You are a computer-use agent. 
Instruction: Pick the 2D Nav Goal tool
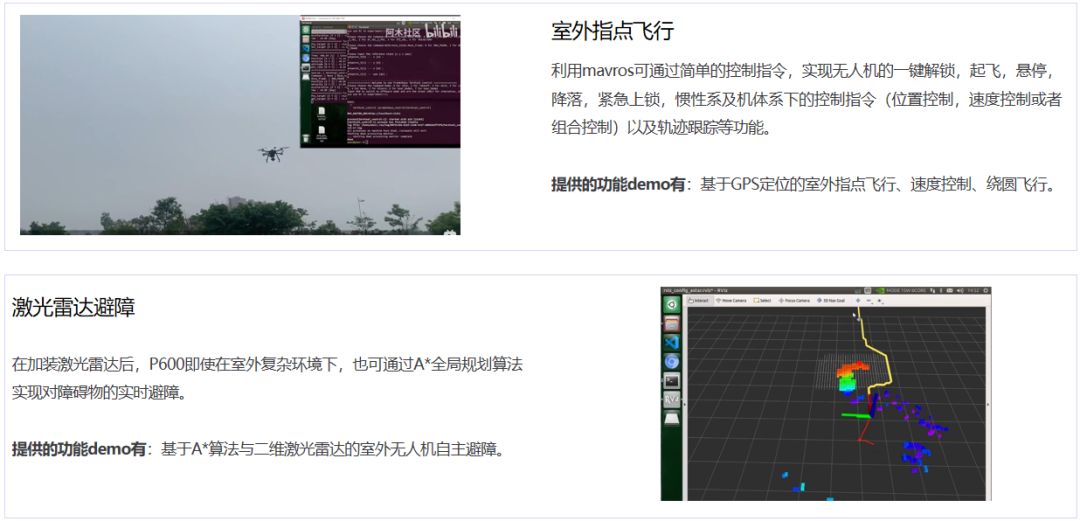(835, 300)
